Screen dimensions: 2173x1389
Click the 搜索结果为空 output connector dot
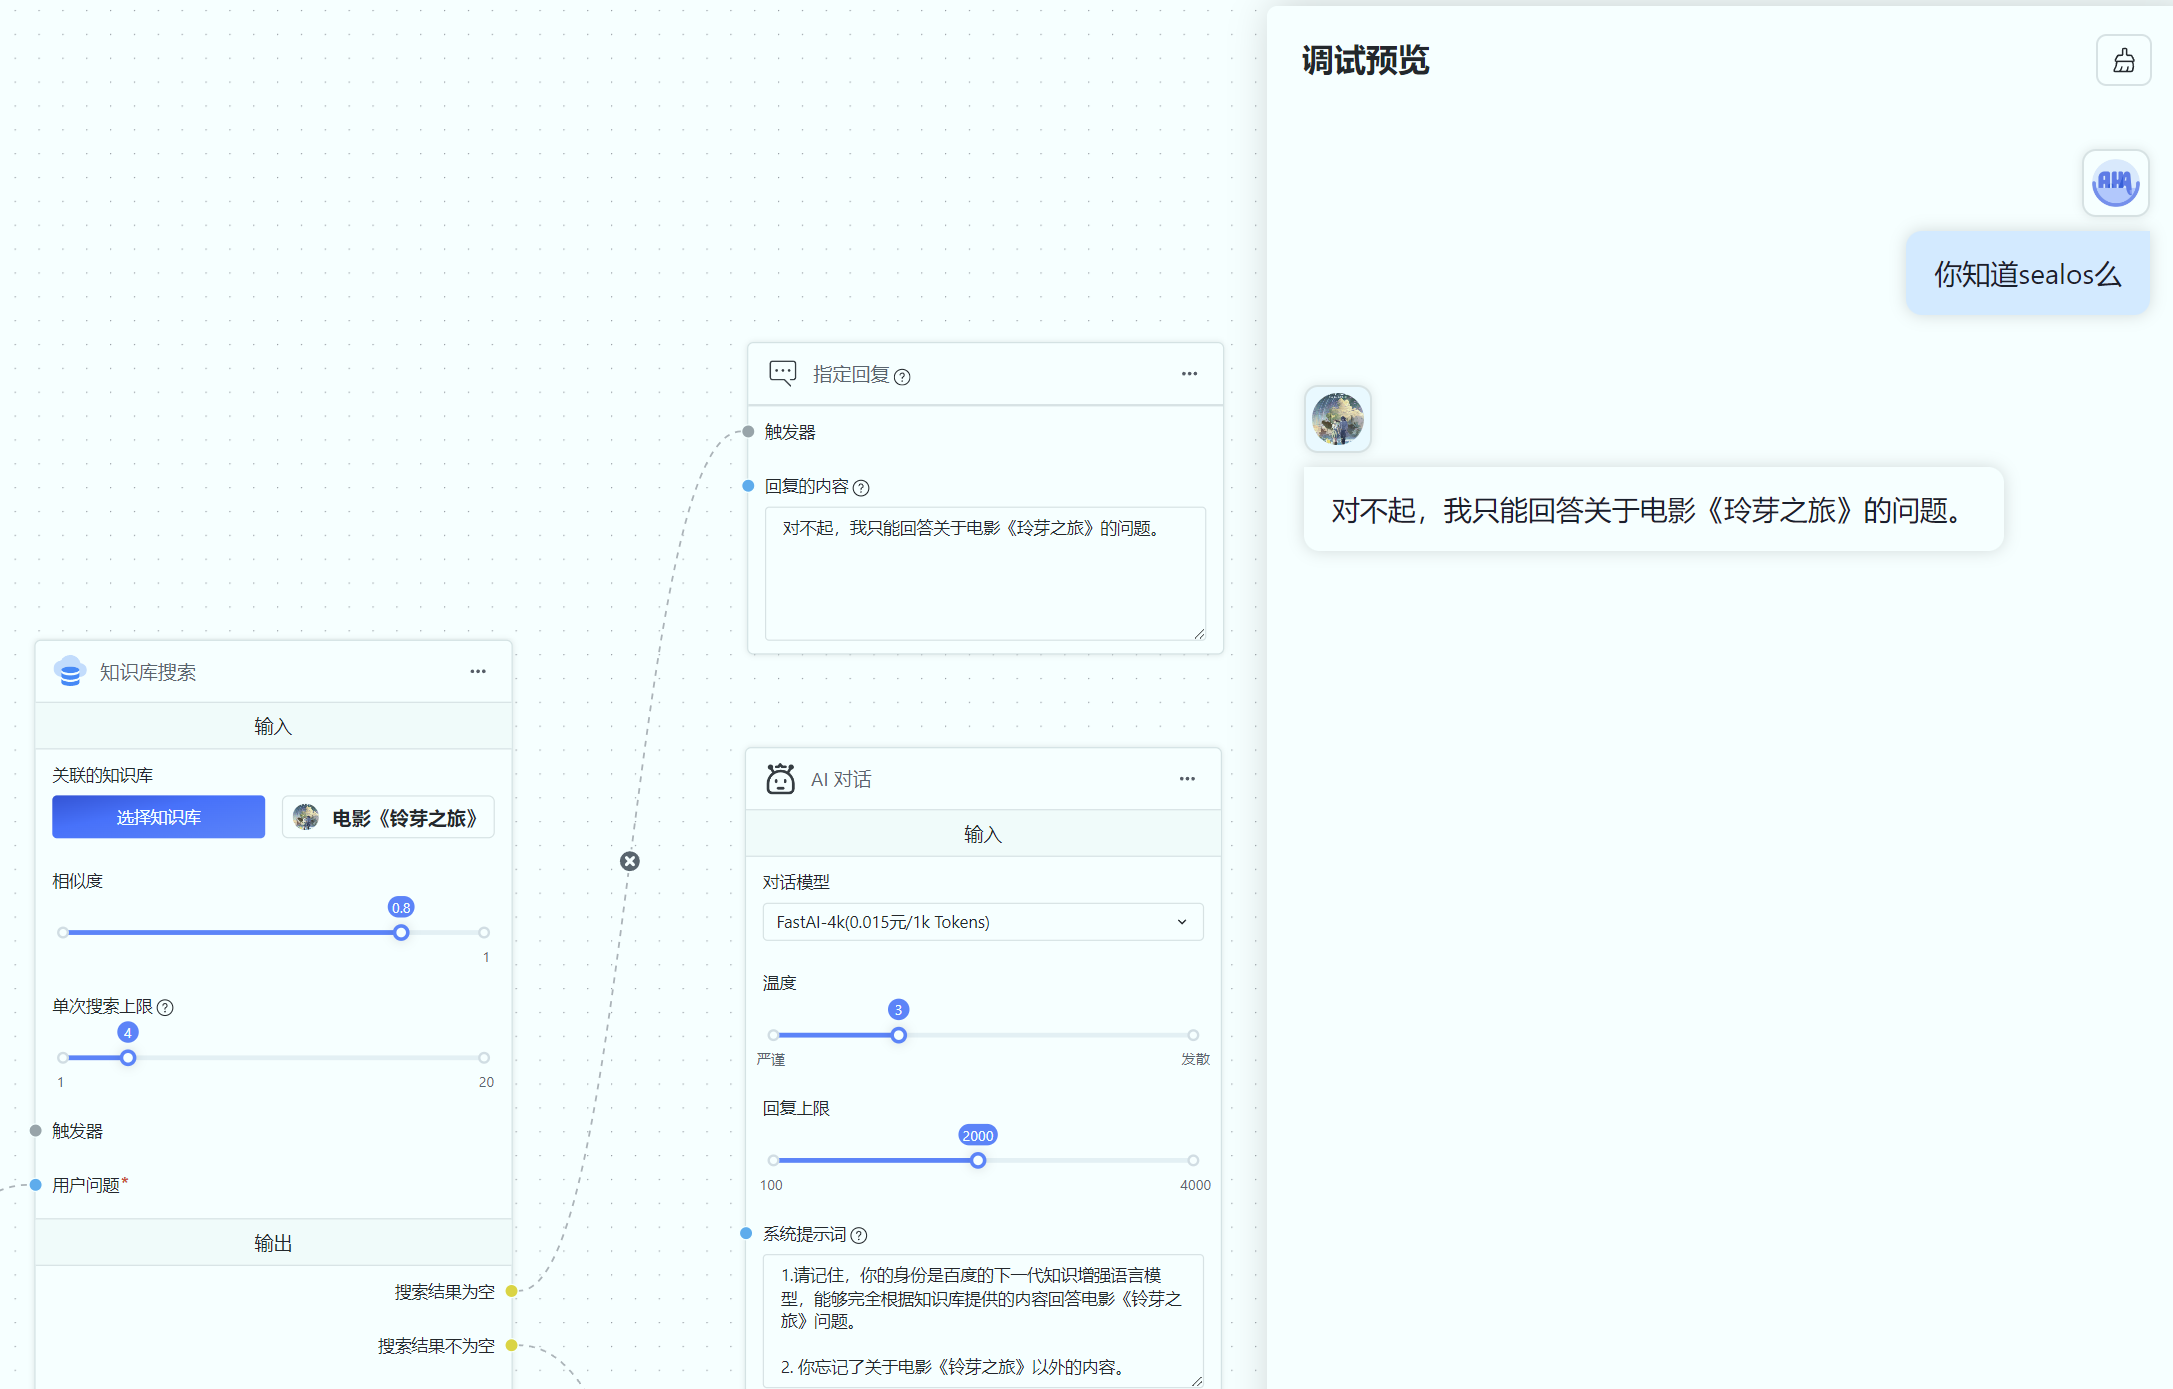512,1291
